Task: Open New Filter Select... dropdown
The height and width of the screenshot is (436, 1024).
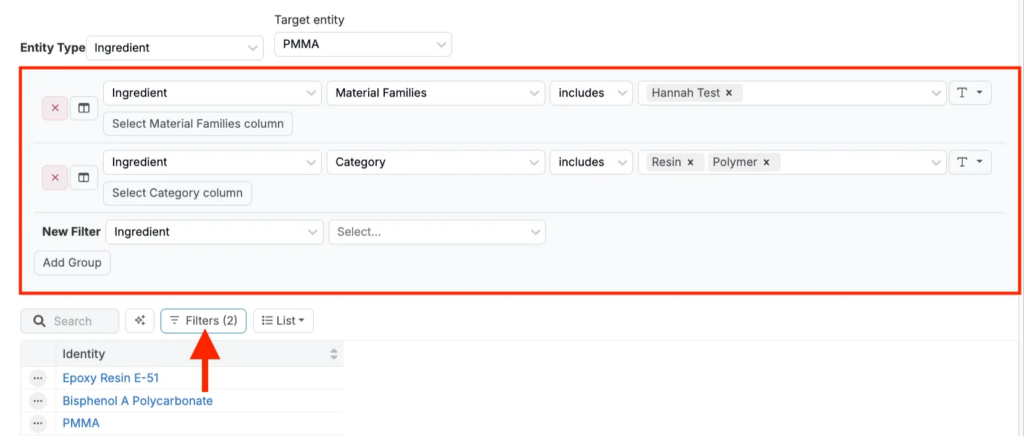Action: click(436, 231)
